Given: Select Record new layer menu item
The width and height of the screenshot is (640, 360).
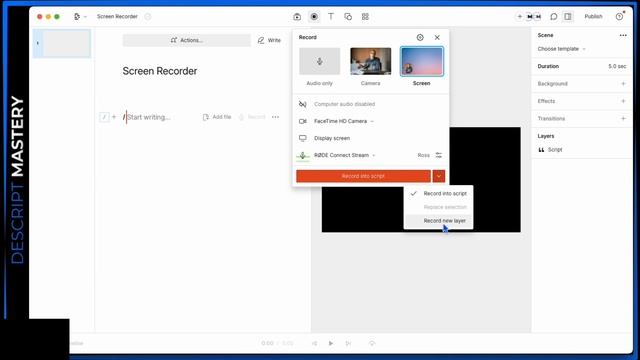Looking at the screenshot, I should point(439,221).
